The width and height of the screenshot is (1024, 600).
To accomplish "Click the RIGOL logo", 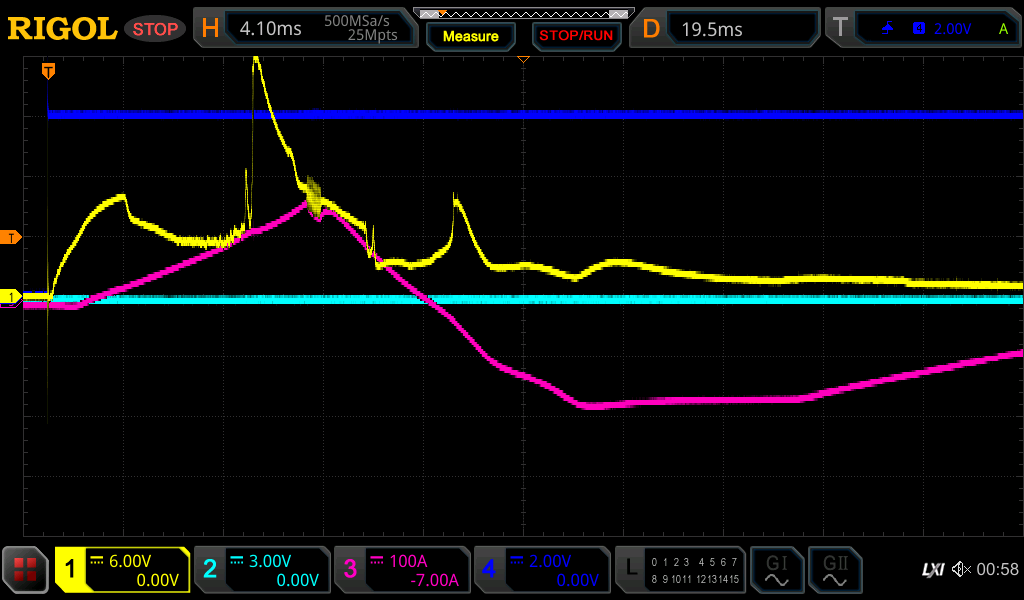I will pos(62,28).
